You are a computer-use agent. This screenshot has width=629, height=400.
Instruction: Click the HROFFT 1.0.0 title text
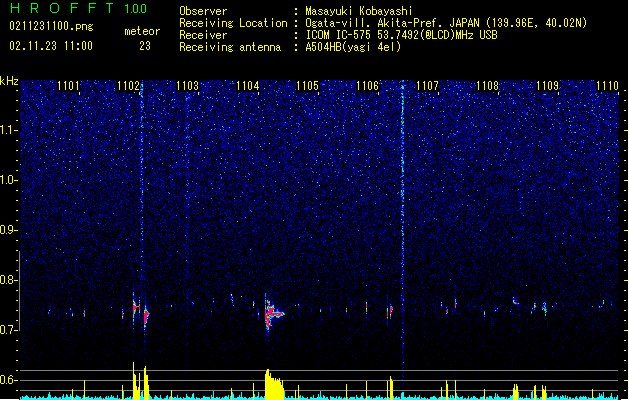point(79,8)
